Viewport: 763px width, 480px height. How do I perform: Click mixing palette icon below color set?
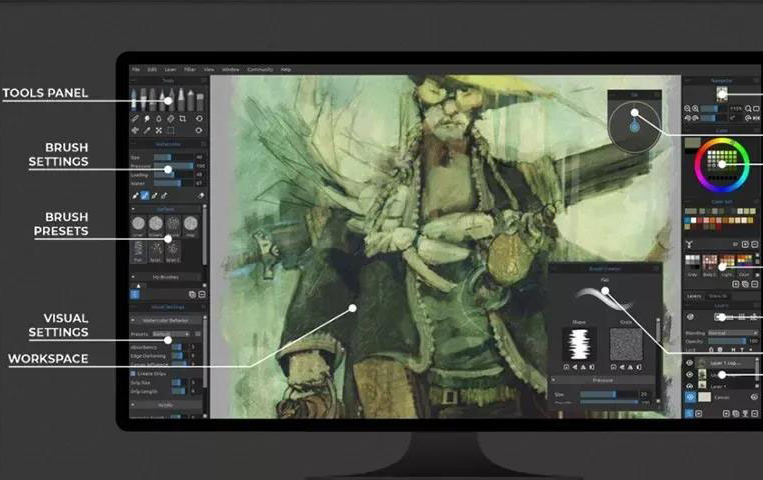(x=689, y=244)
